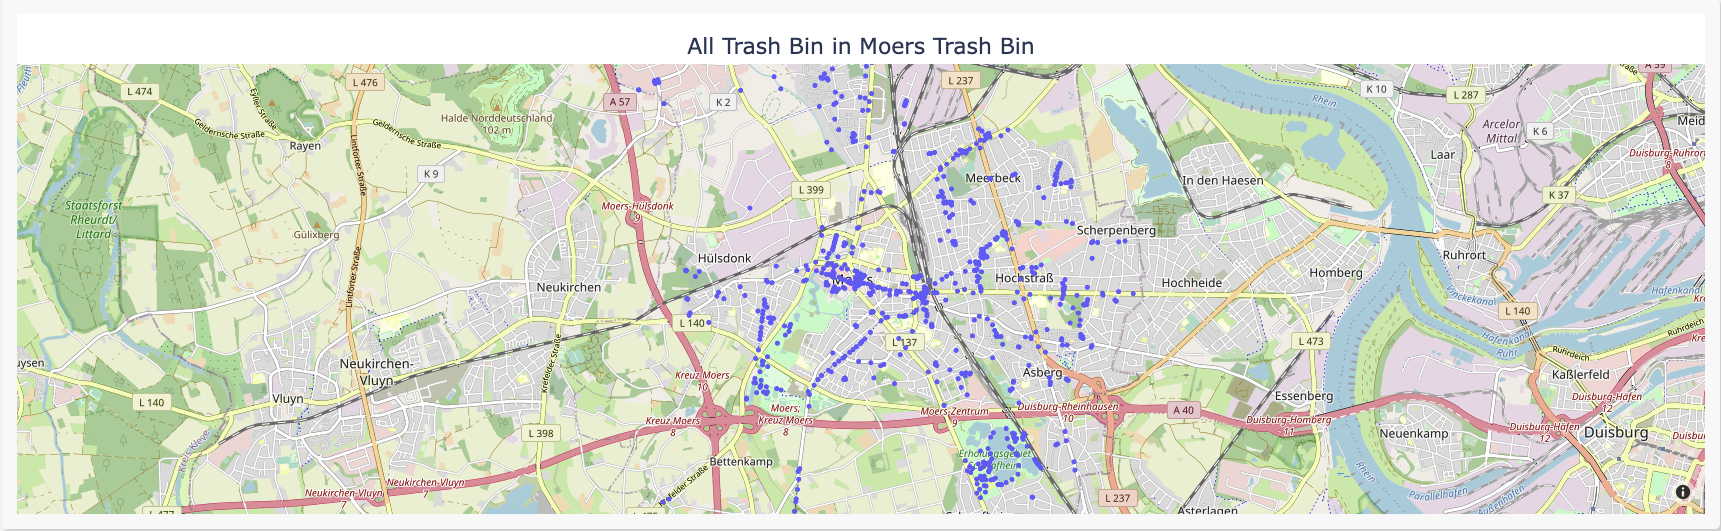
Task: Click the K 10 road shield
Action: (1376, 89)
